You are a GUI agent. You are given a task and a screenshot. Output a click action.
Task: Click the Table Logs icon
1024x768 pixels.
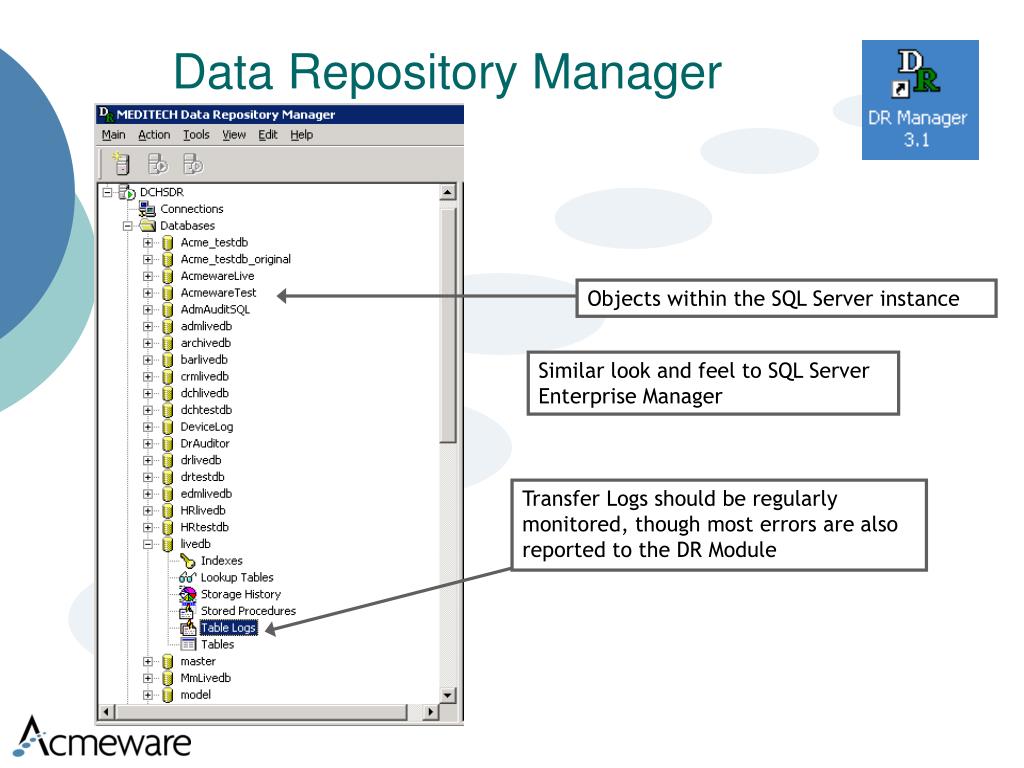188,628
